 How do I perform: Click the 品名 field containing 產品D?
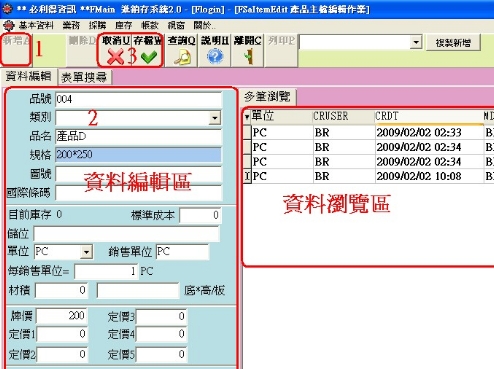tap(138, 136)
